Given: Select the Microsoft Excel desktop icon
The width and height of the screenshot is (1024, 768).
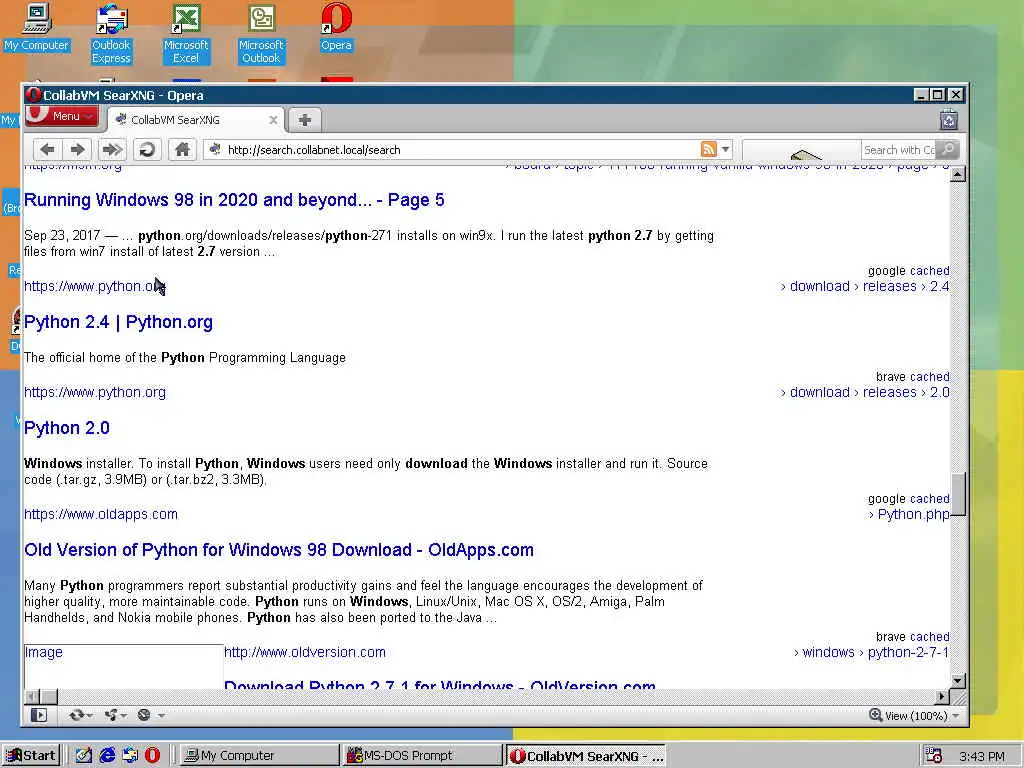Looking at the screenshot, I should pyautogui.click(x=186, y=34).
